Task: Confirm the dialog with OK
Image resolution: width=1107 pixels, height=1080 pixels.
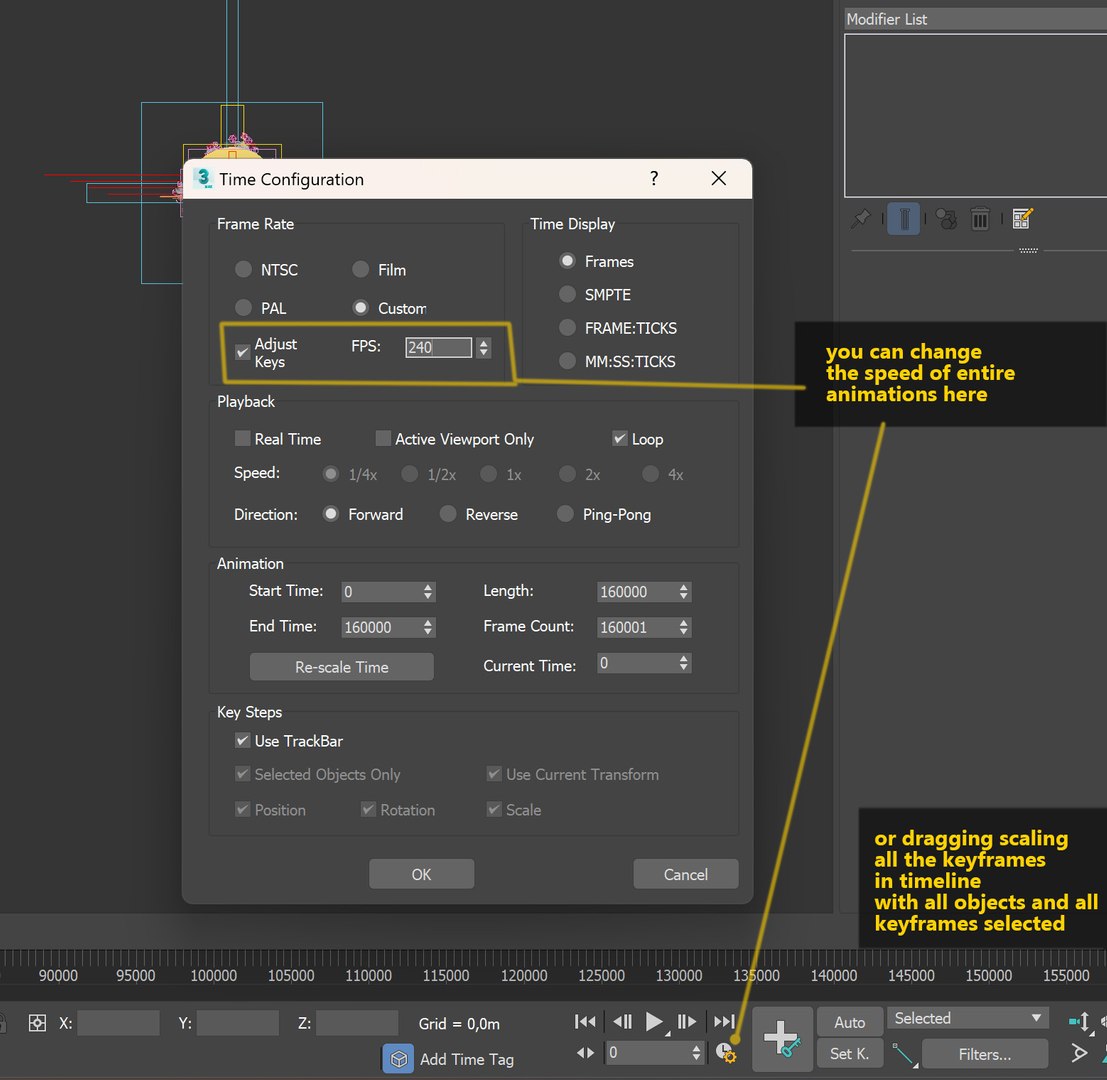Action: coord(421,874)
